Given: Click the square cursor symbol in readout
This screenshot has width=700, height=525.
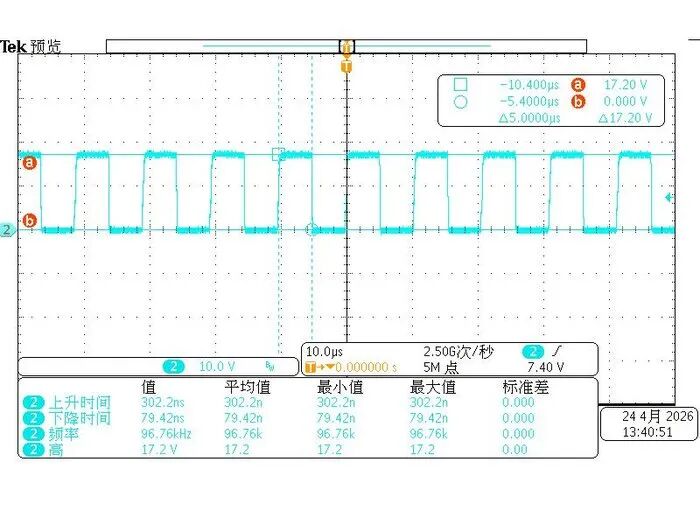Looking at the screenshot, I should (x=460, y=84).
